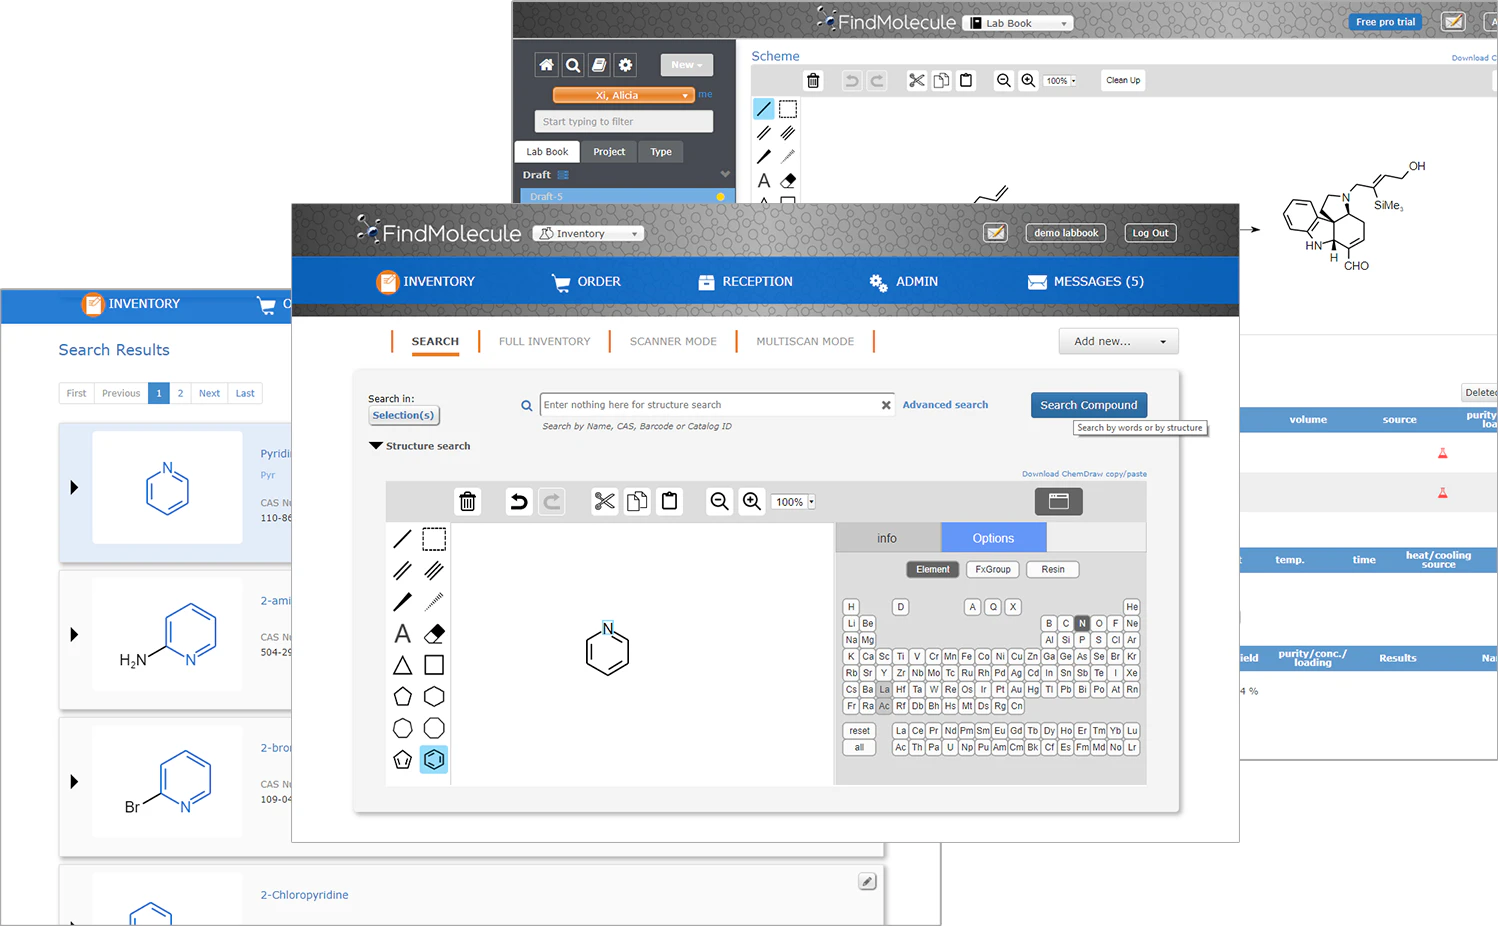The width and height of the screenshot is (1498, 926).
Task: Clear the canvas using the trash icon
Action: [x=467, y=501]
